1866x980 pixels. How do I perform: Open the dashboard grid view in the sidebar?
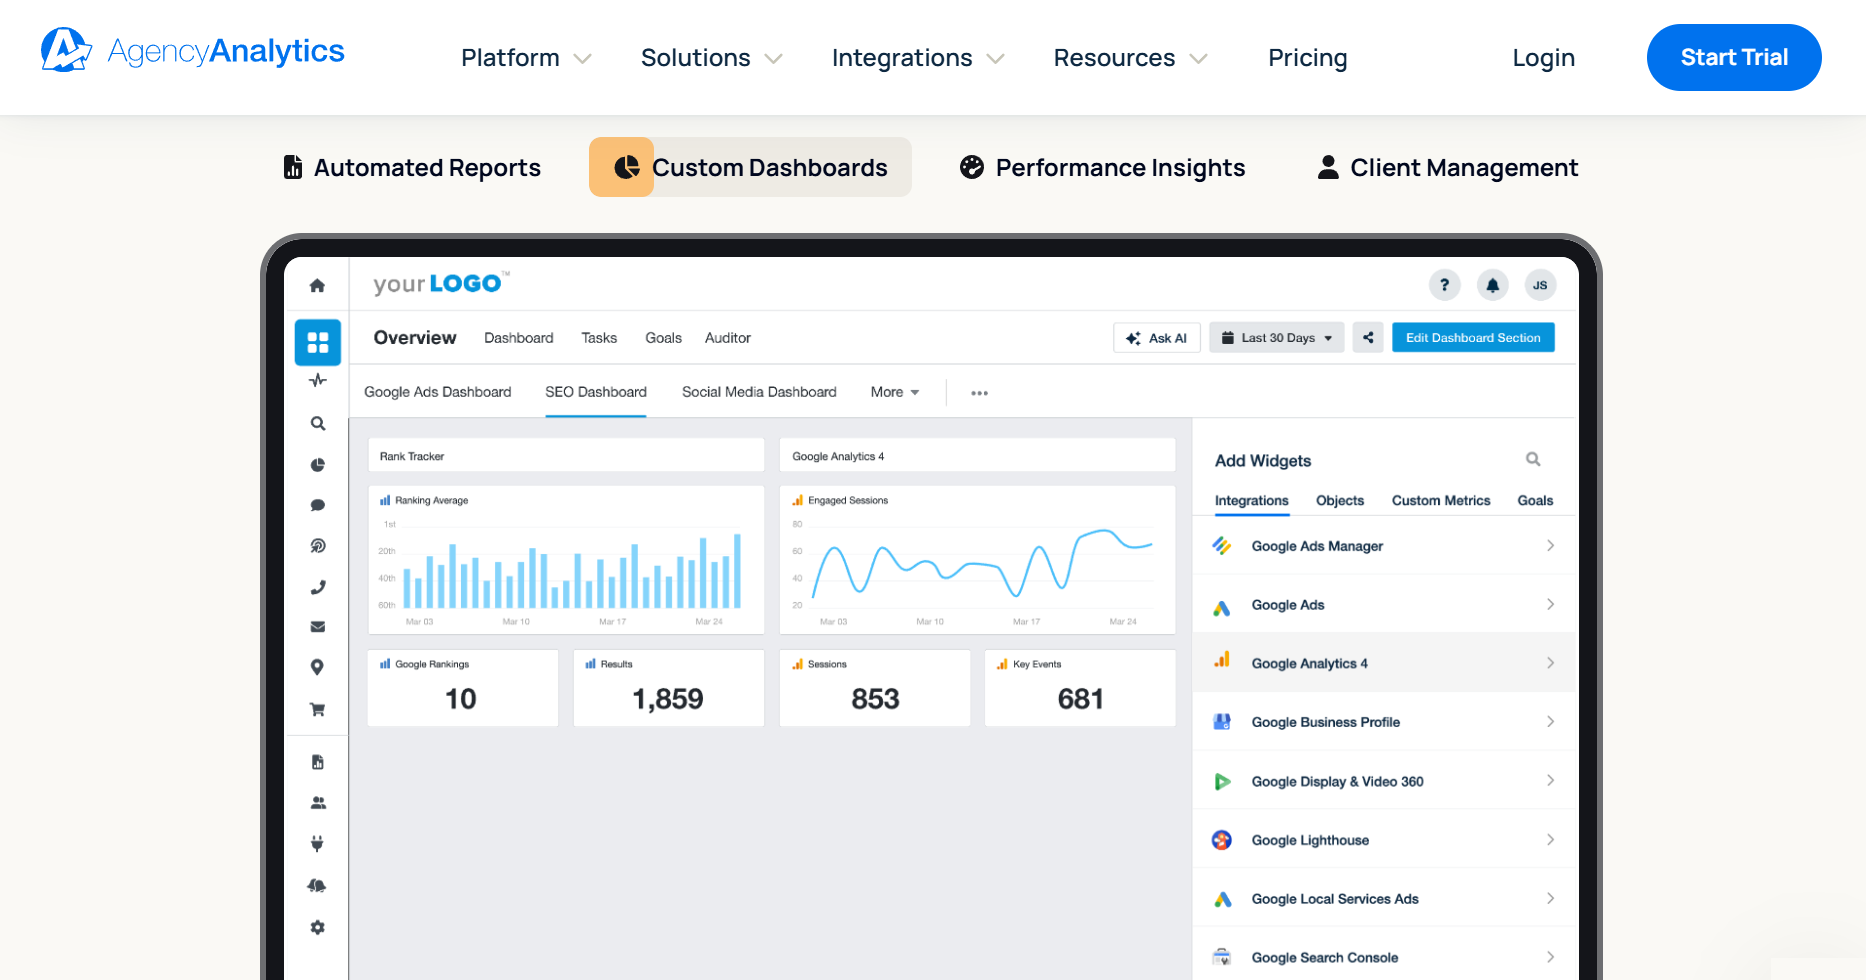pos(317,342)
